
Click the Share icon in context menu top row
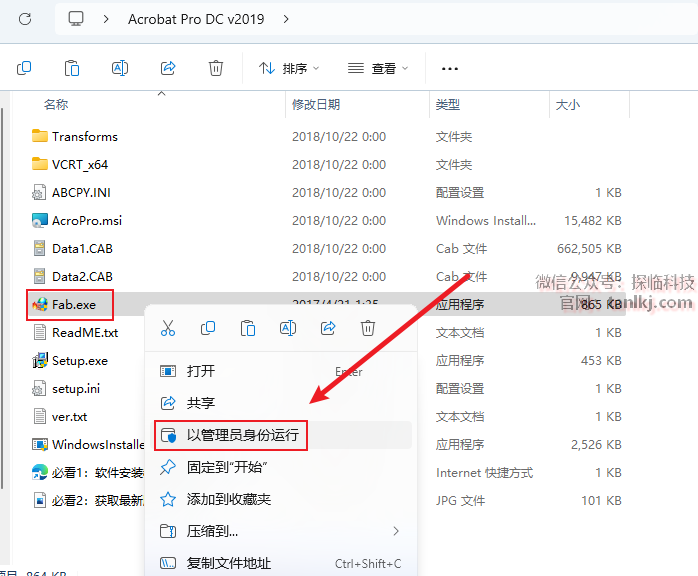click(x=328, y=328)
